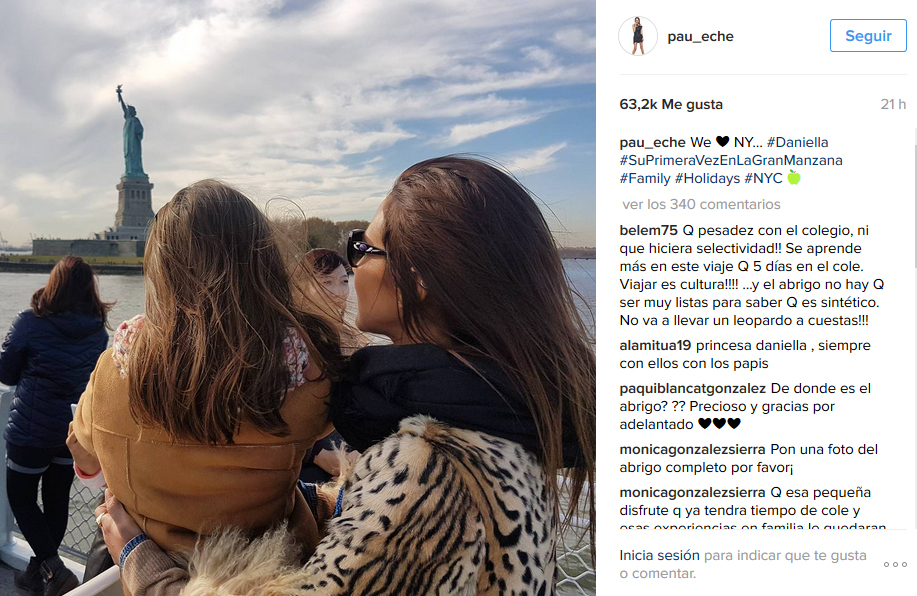Open the Statue of Liberty post photo

pyautogui.click(x=298, y=298)
